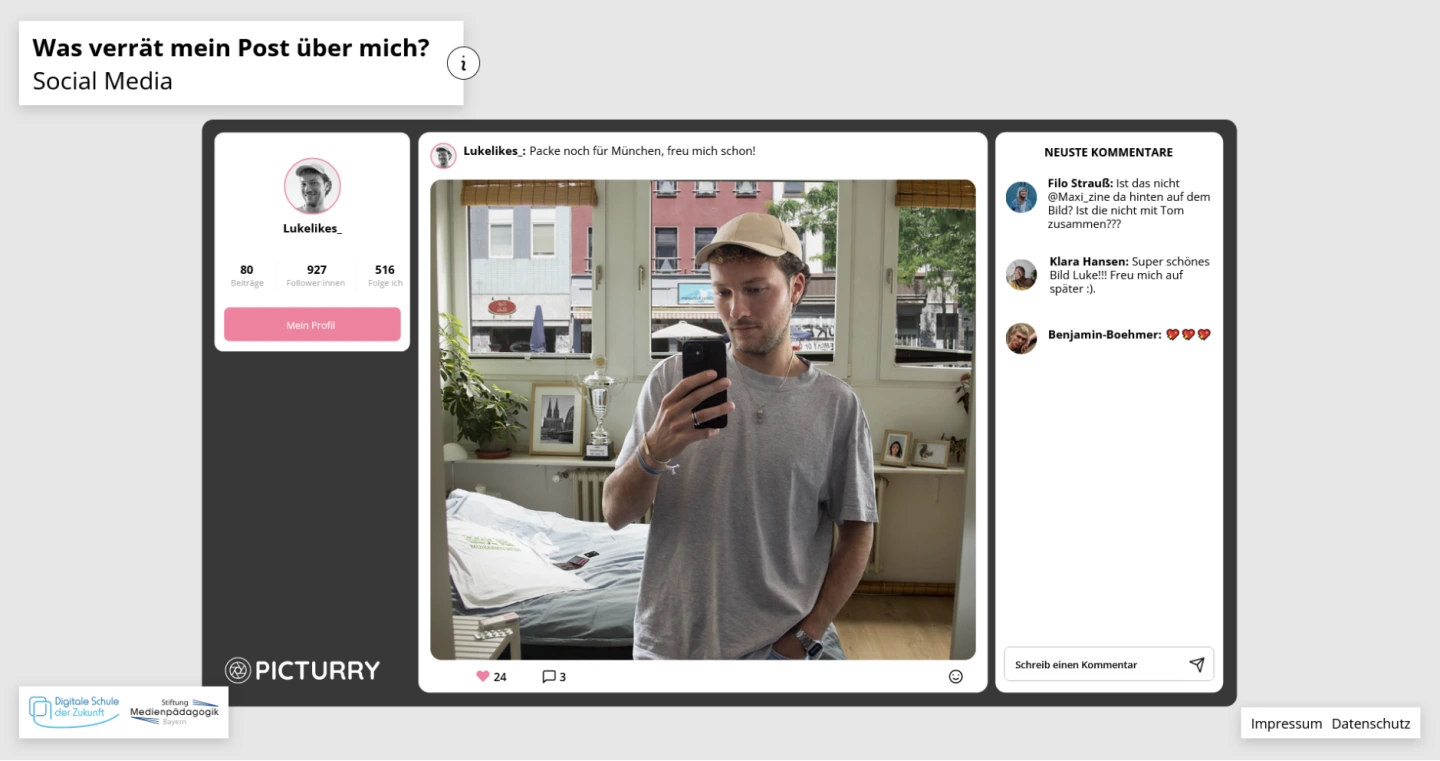Screen dimensions: 1440x761
Task: Click Klara Hansen's comment avatar
Action: [1021, 275]
